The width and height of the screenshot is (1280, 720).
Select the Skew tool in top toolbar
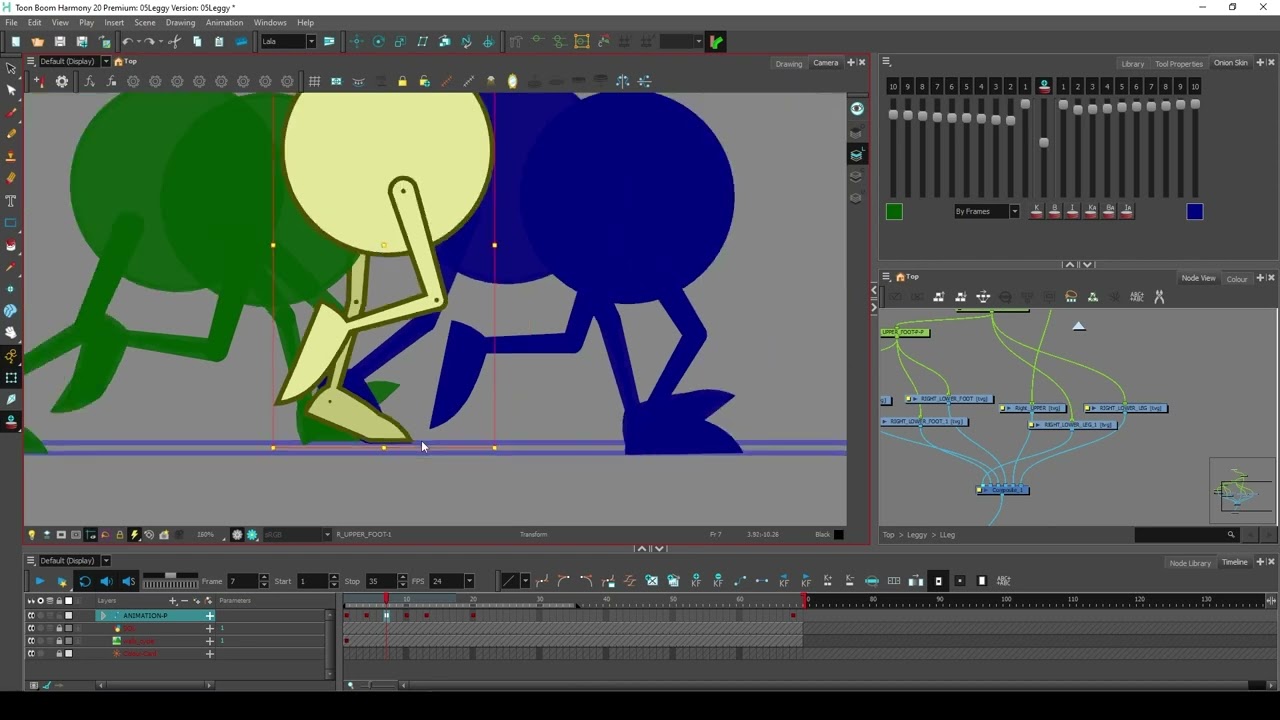click(422, 42)
